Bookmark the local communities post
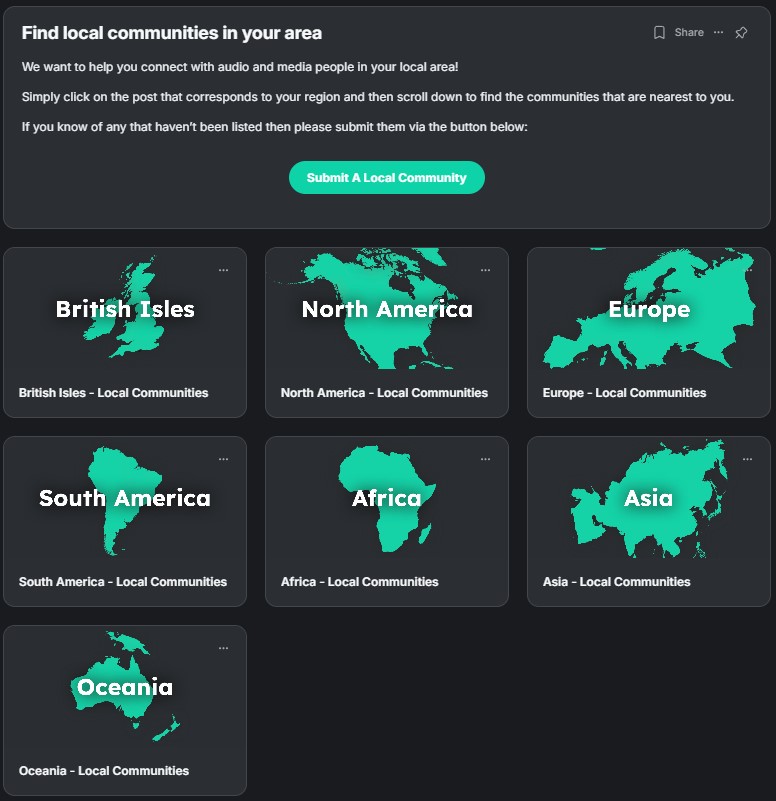 (659, 33)
